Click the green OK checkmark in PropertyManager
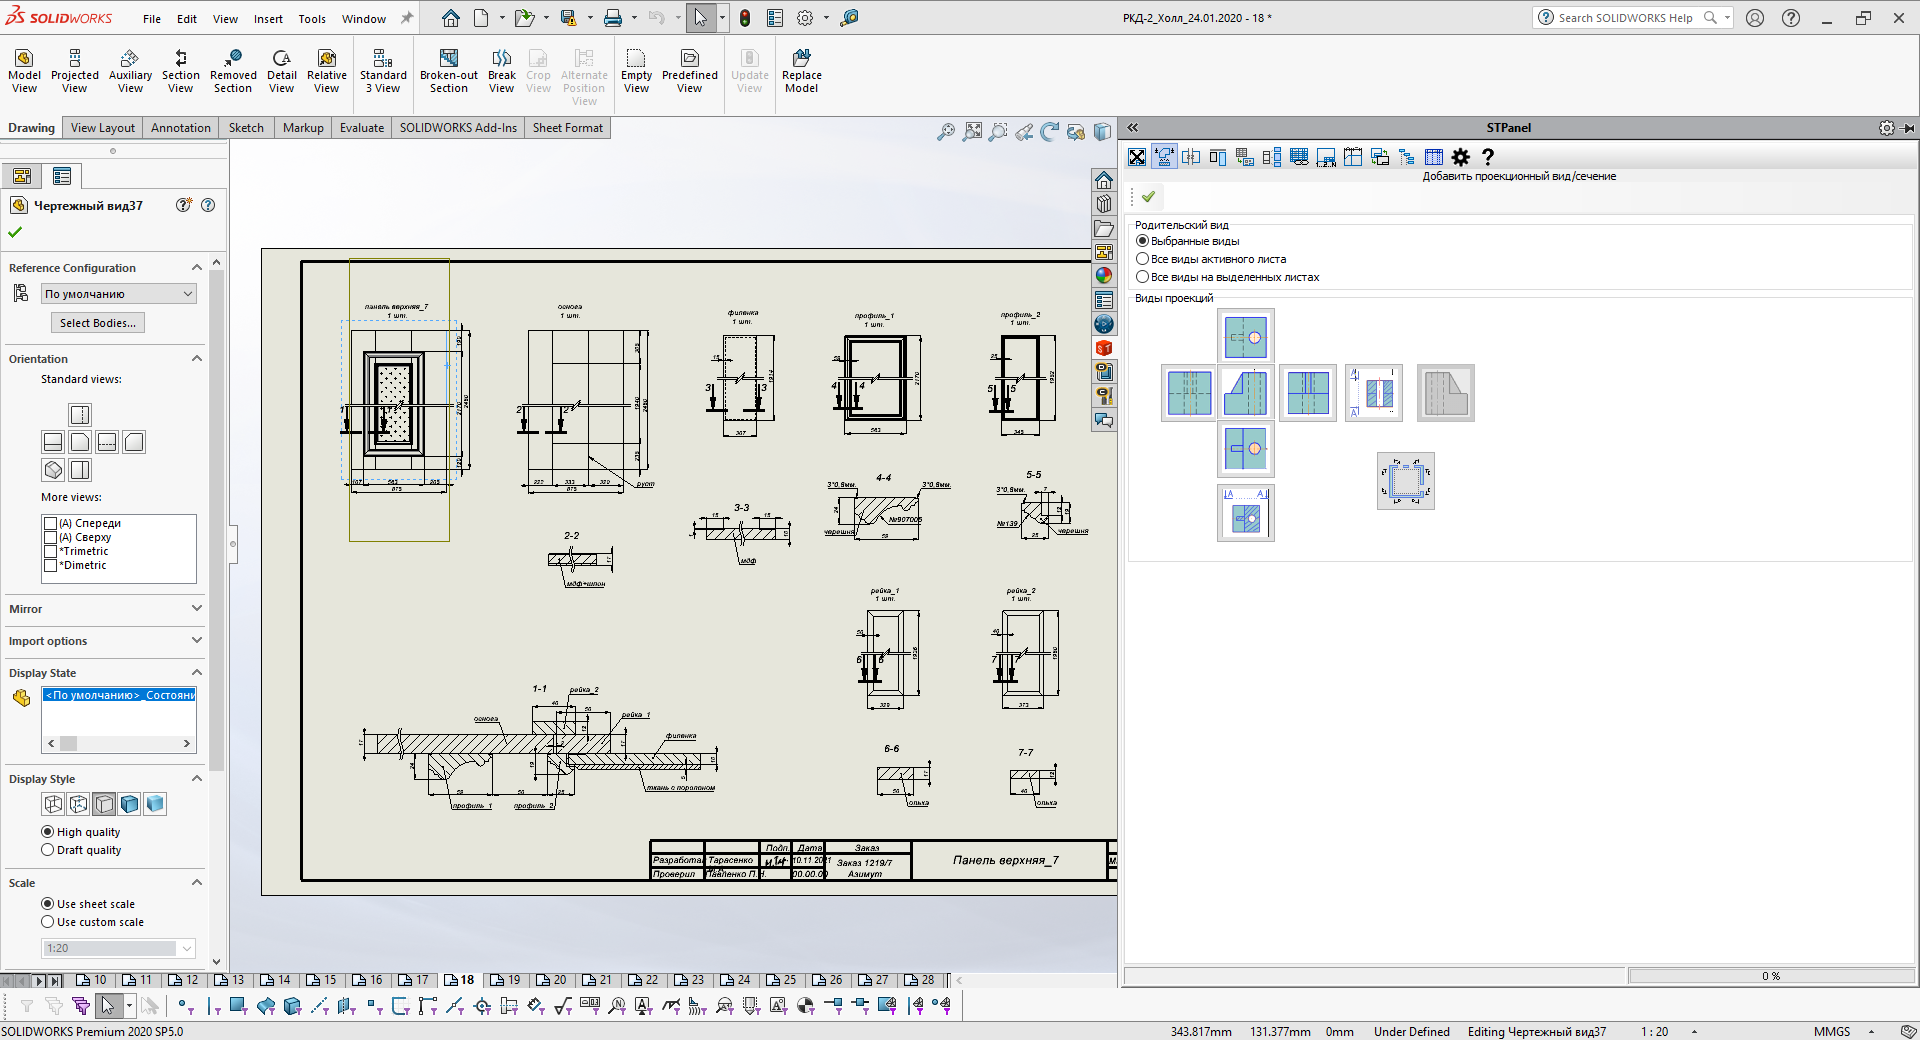The image size is (1920, 1040). [15, 232]
